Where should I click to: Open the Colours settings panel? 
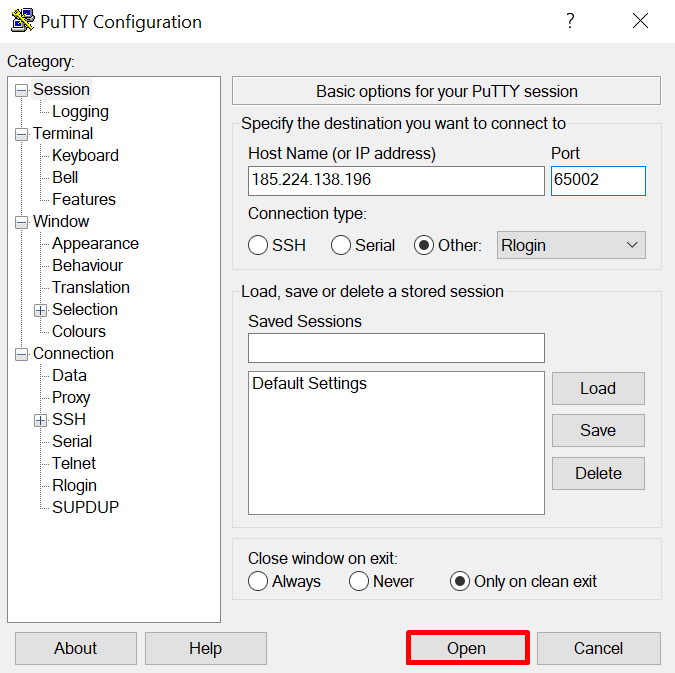click(x=79, y=332)
